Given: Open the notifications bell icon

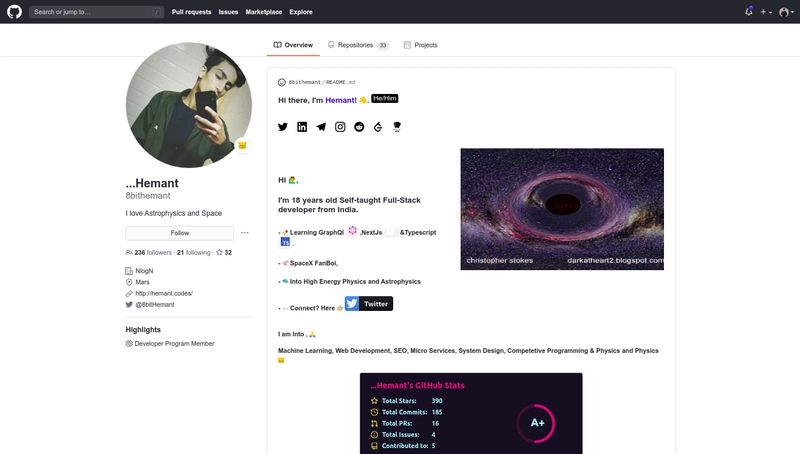Looking at the screenshot, I should tap(748, 11).
